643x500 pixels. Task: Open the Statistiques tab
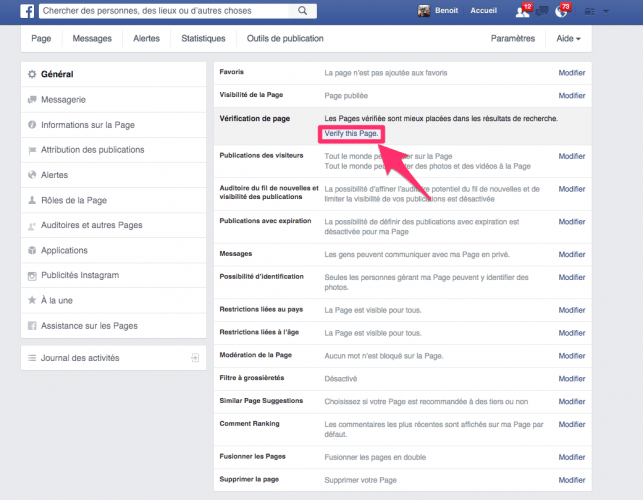203,39
